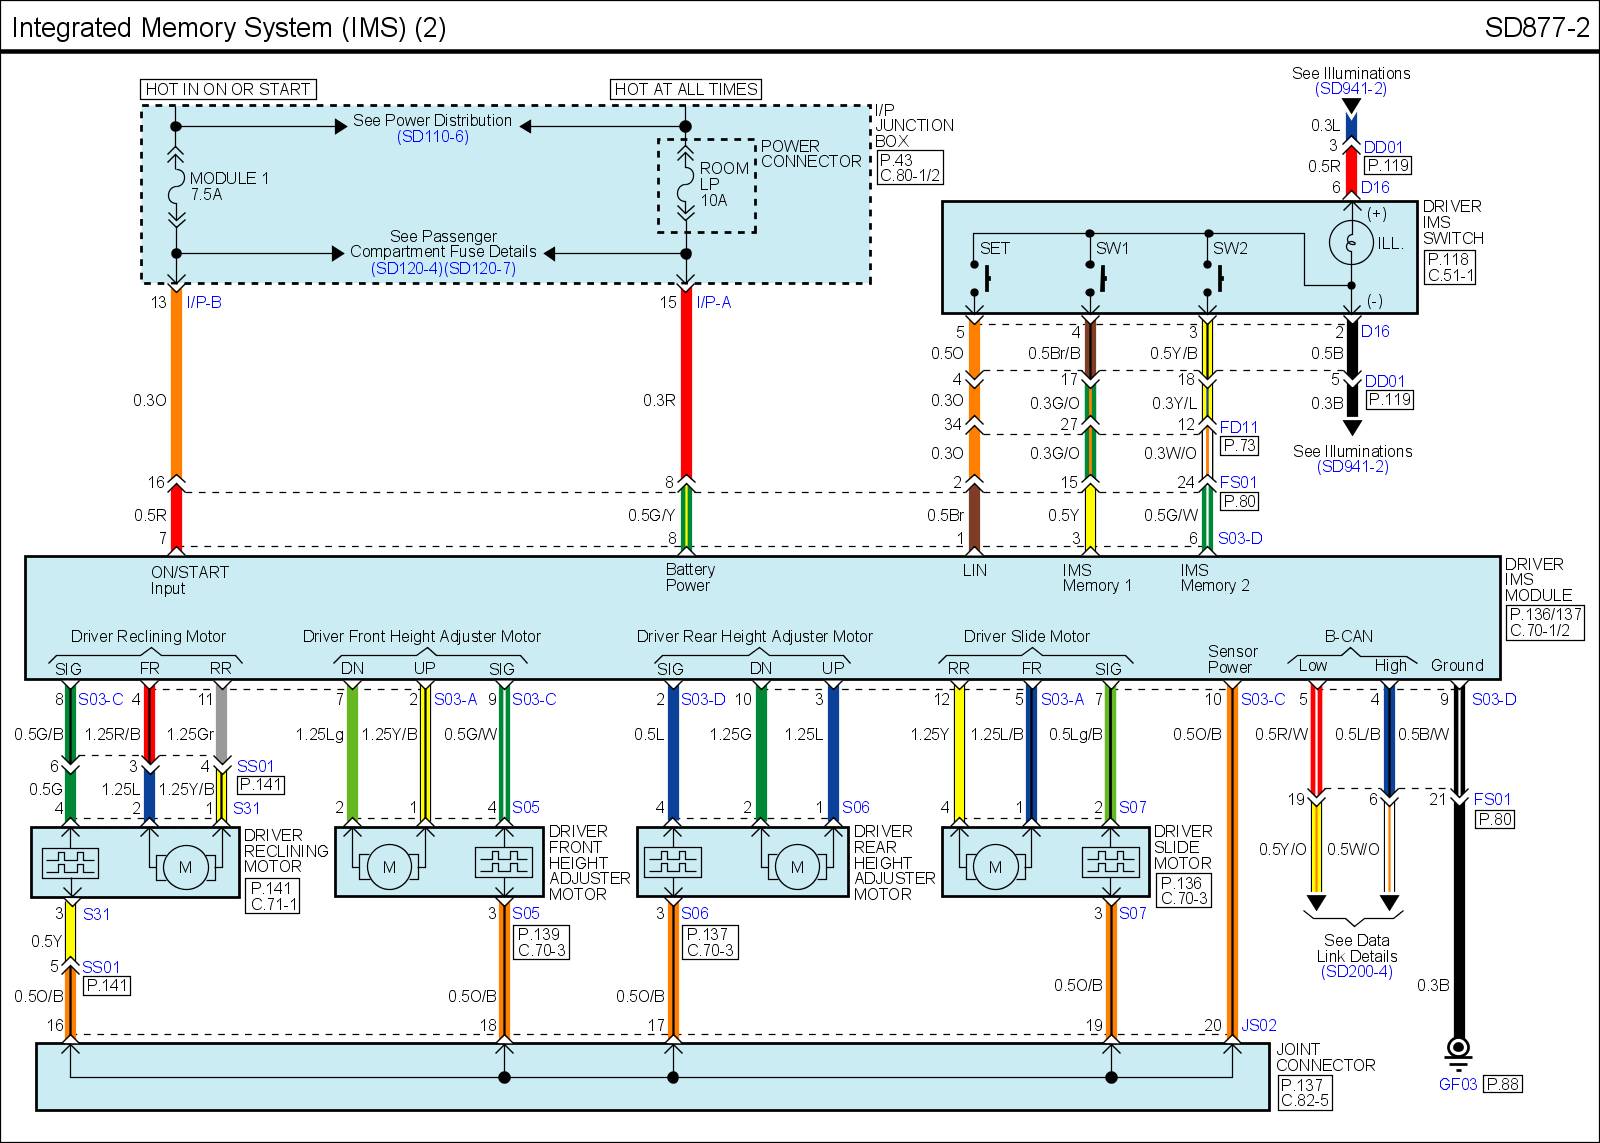Click the FD11 connector label
Viewport: 1600px width, 1143px height.
[x=1238, y=428]
